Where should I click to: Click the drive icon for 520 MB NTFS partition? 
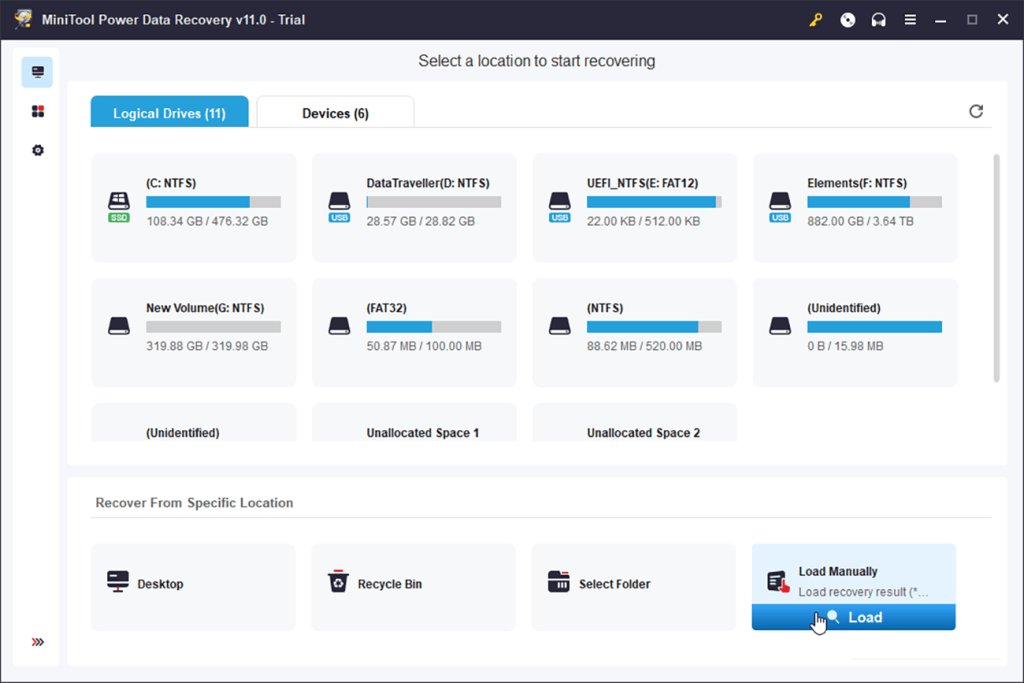pyautogui.click(x=560, y=326)
